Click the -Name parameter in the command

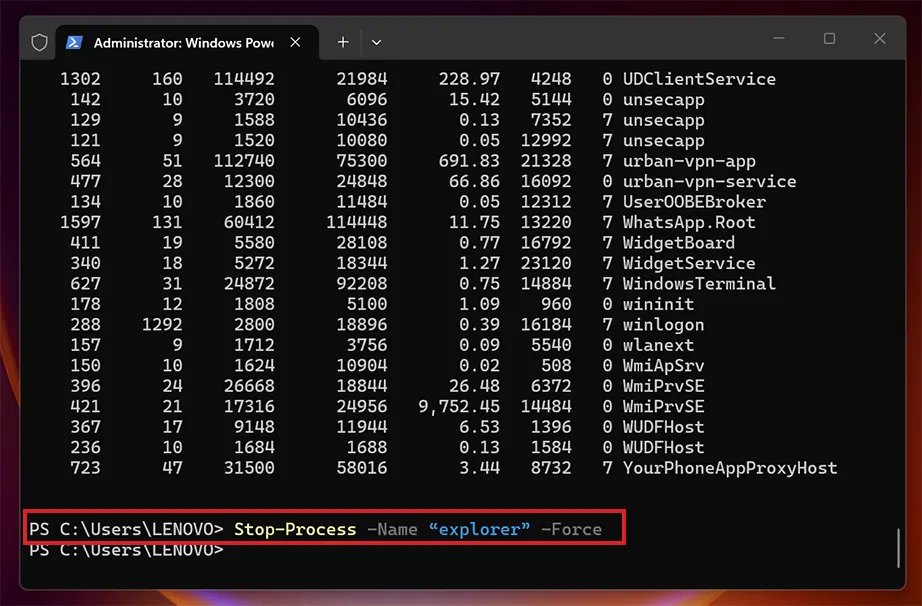pyautogui.click(x=392, y=529)
